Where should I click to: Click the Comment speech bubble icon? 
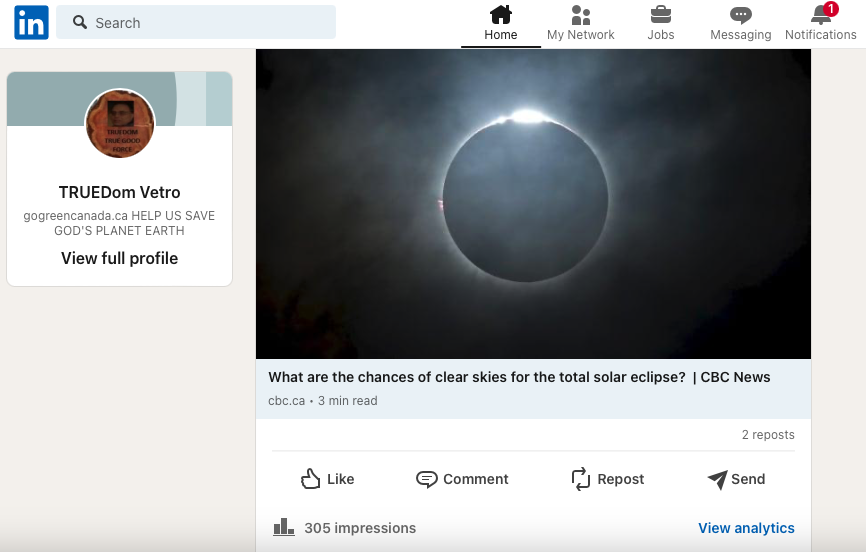point(427,479)
